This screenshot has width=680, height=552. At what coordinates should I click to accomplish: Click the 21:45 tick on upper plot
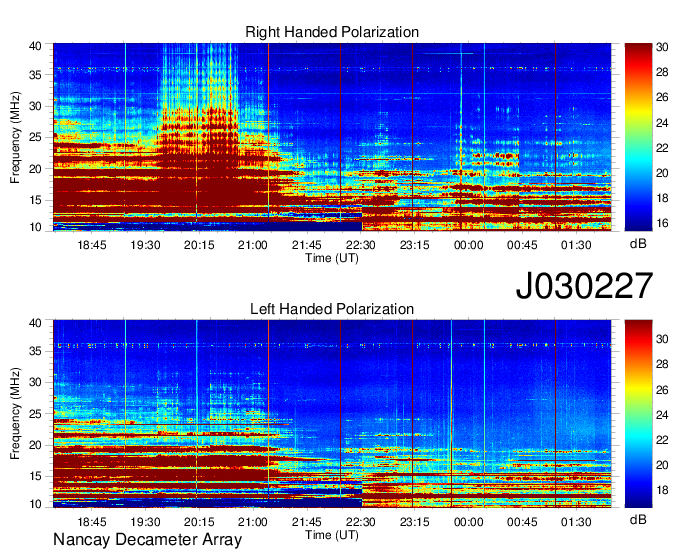pos(307,245)
